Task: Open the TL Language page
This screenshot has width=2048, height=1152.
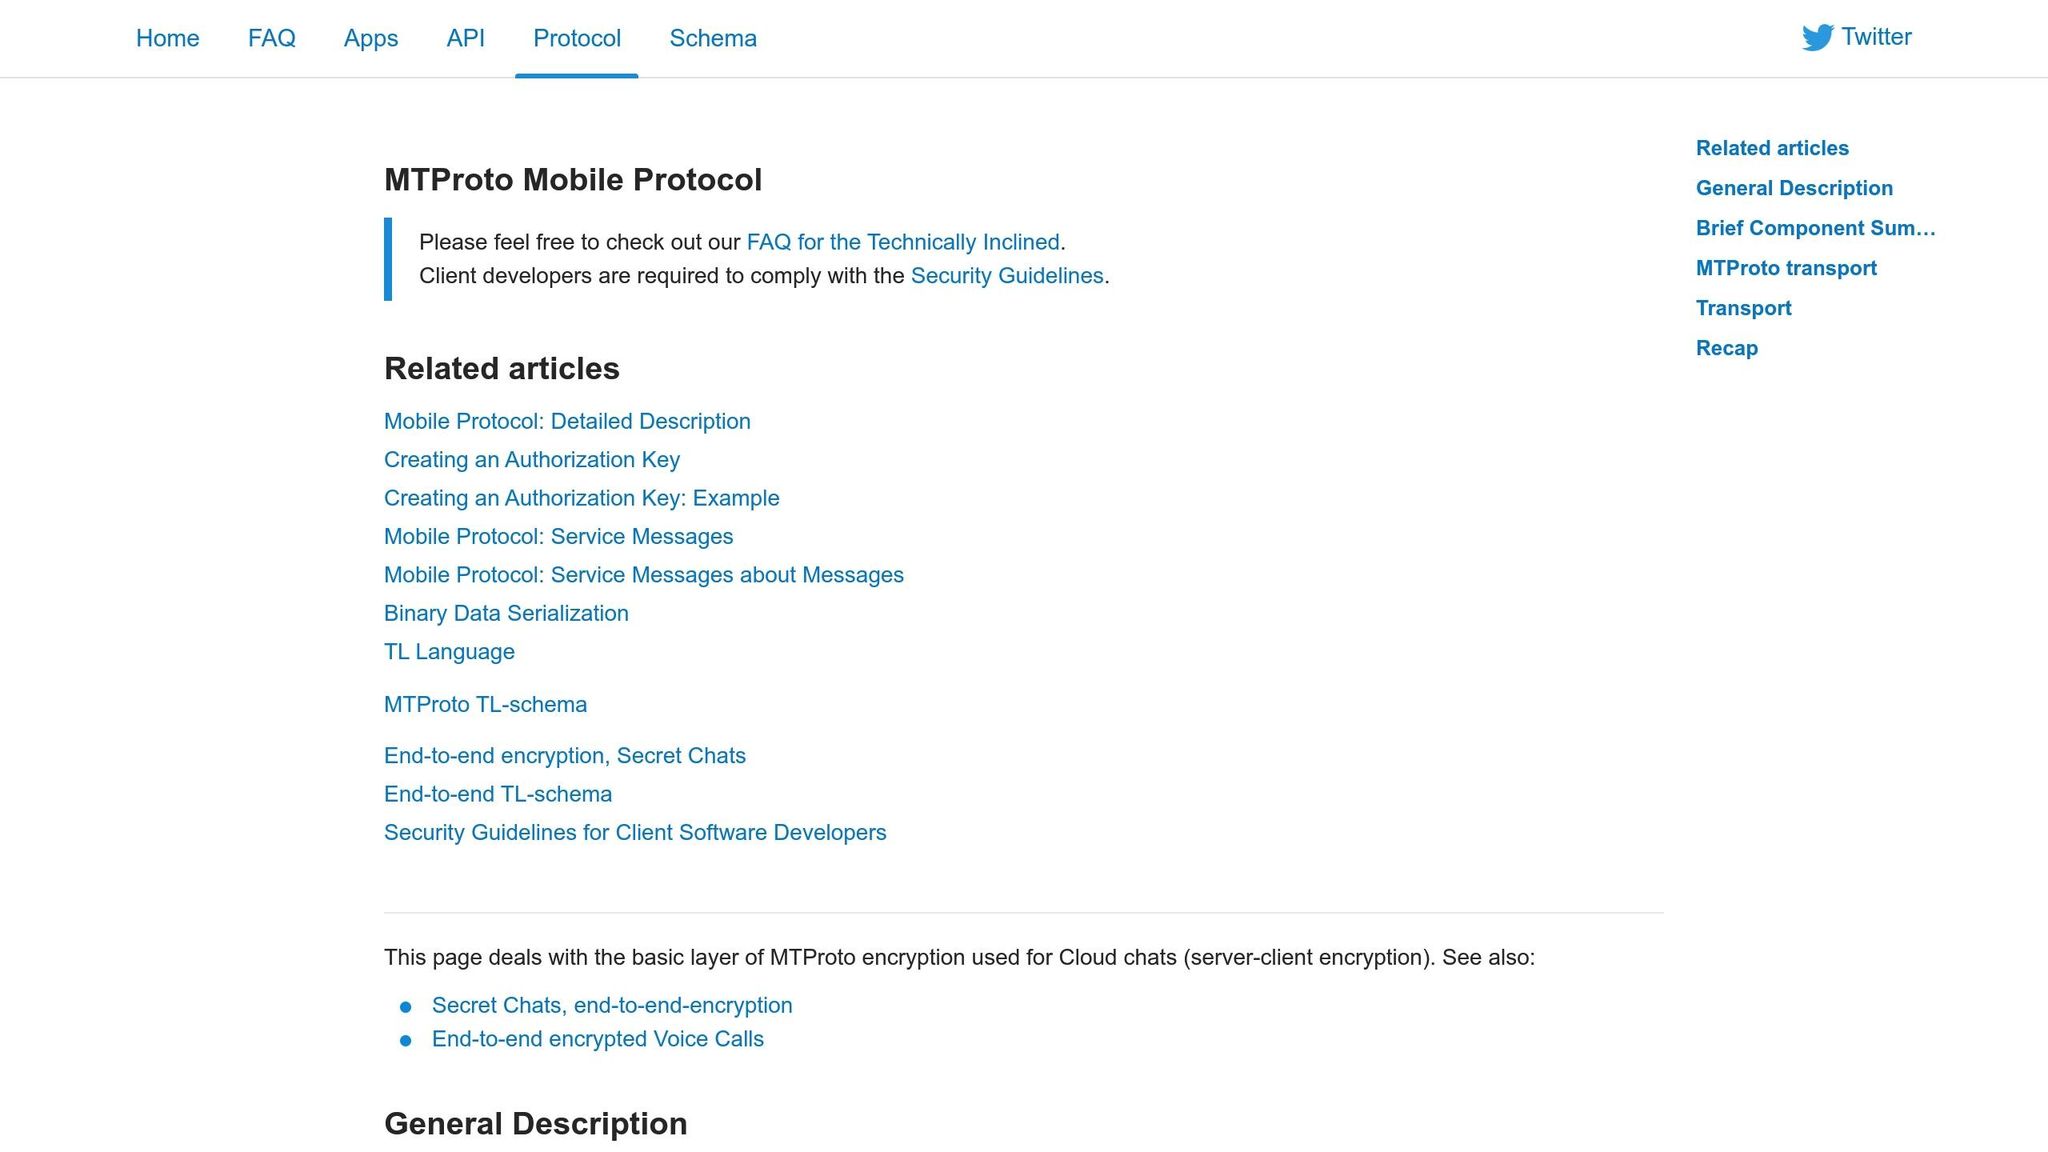Action: point(449,651)
